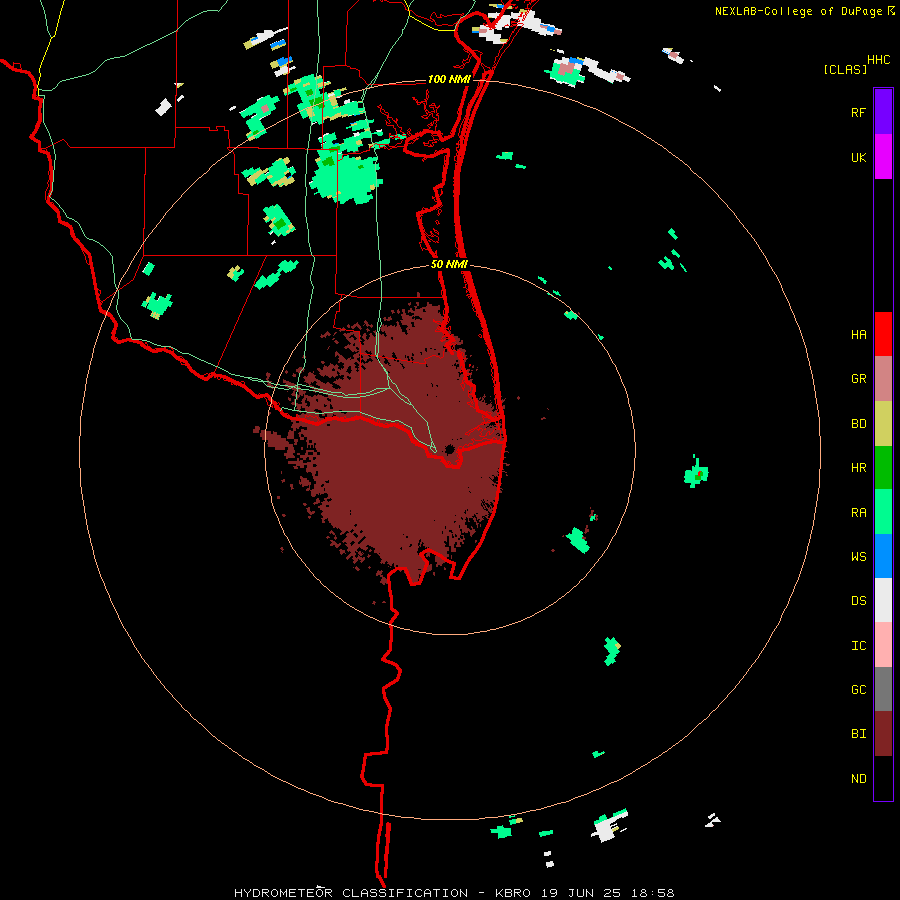Click the 'WS' legend label

pyautogui.click(x=858, y=556)
